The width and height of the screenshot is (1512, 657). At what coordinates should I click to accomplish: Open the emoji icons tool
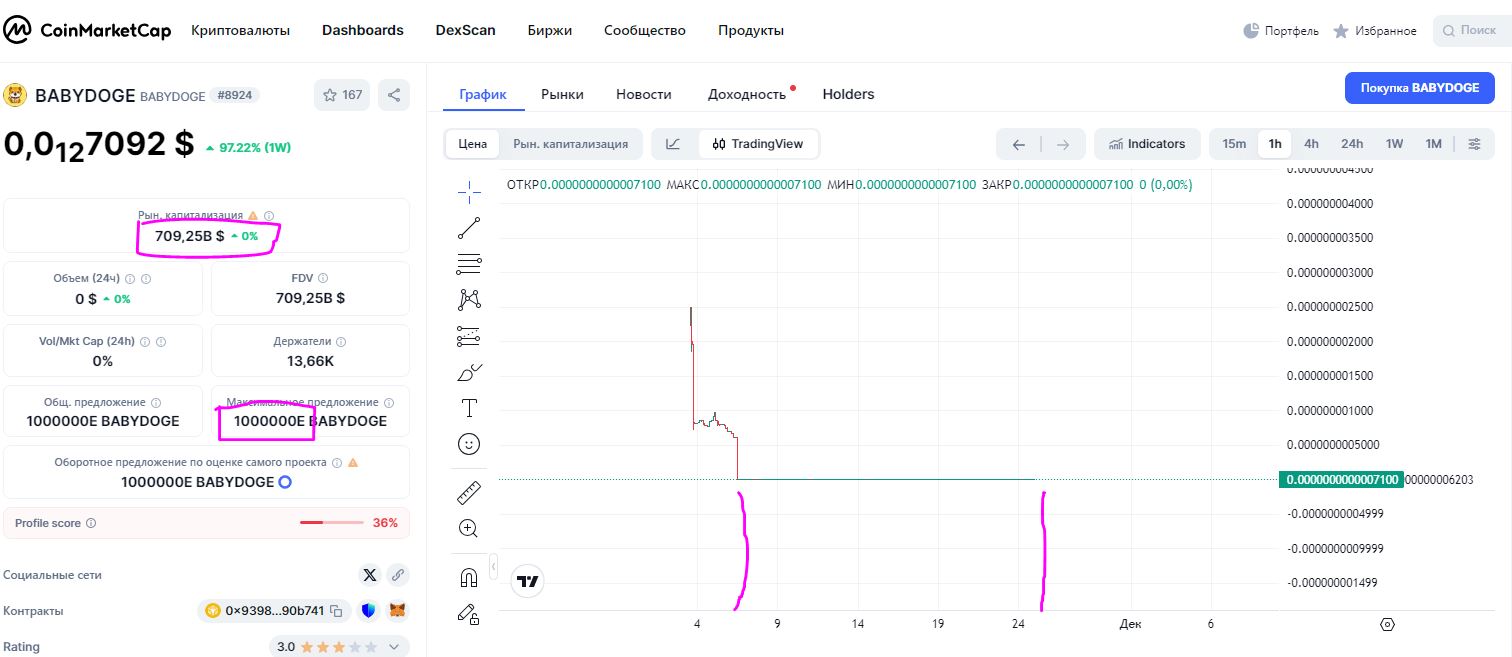point(469,443)
